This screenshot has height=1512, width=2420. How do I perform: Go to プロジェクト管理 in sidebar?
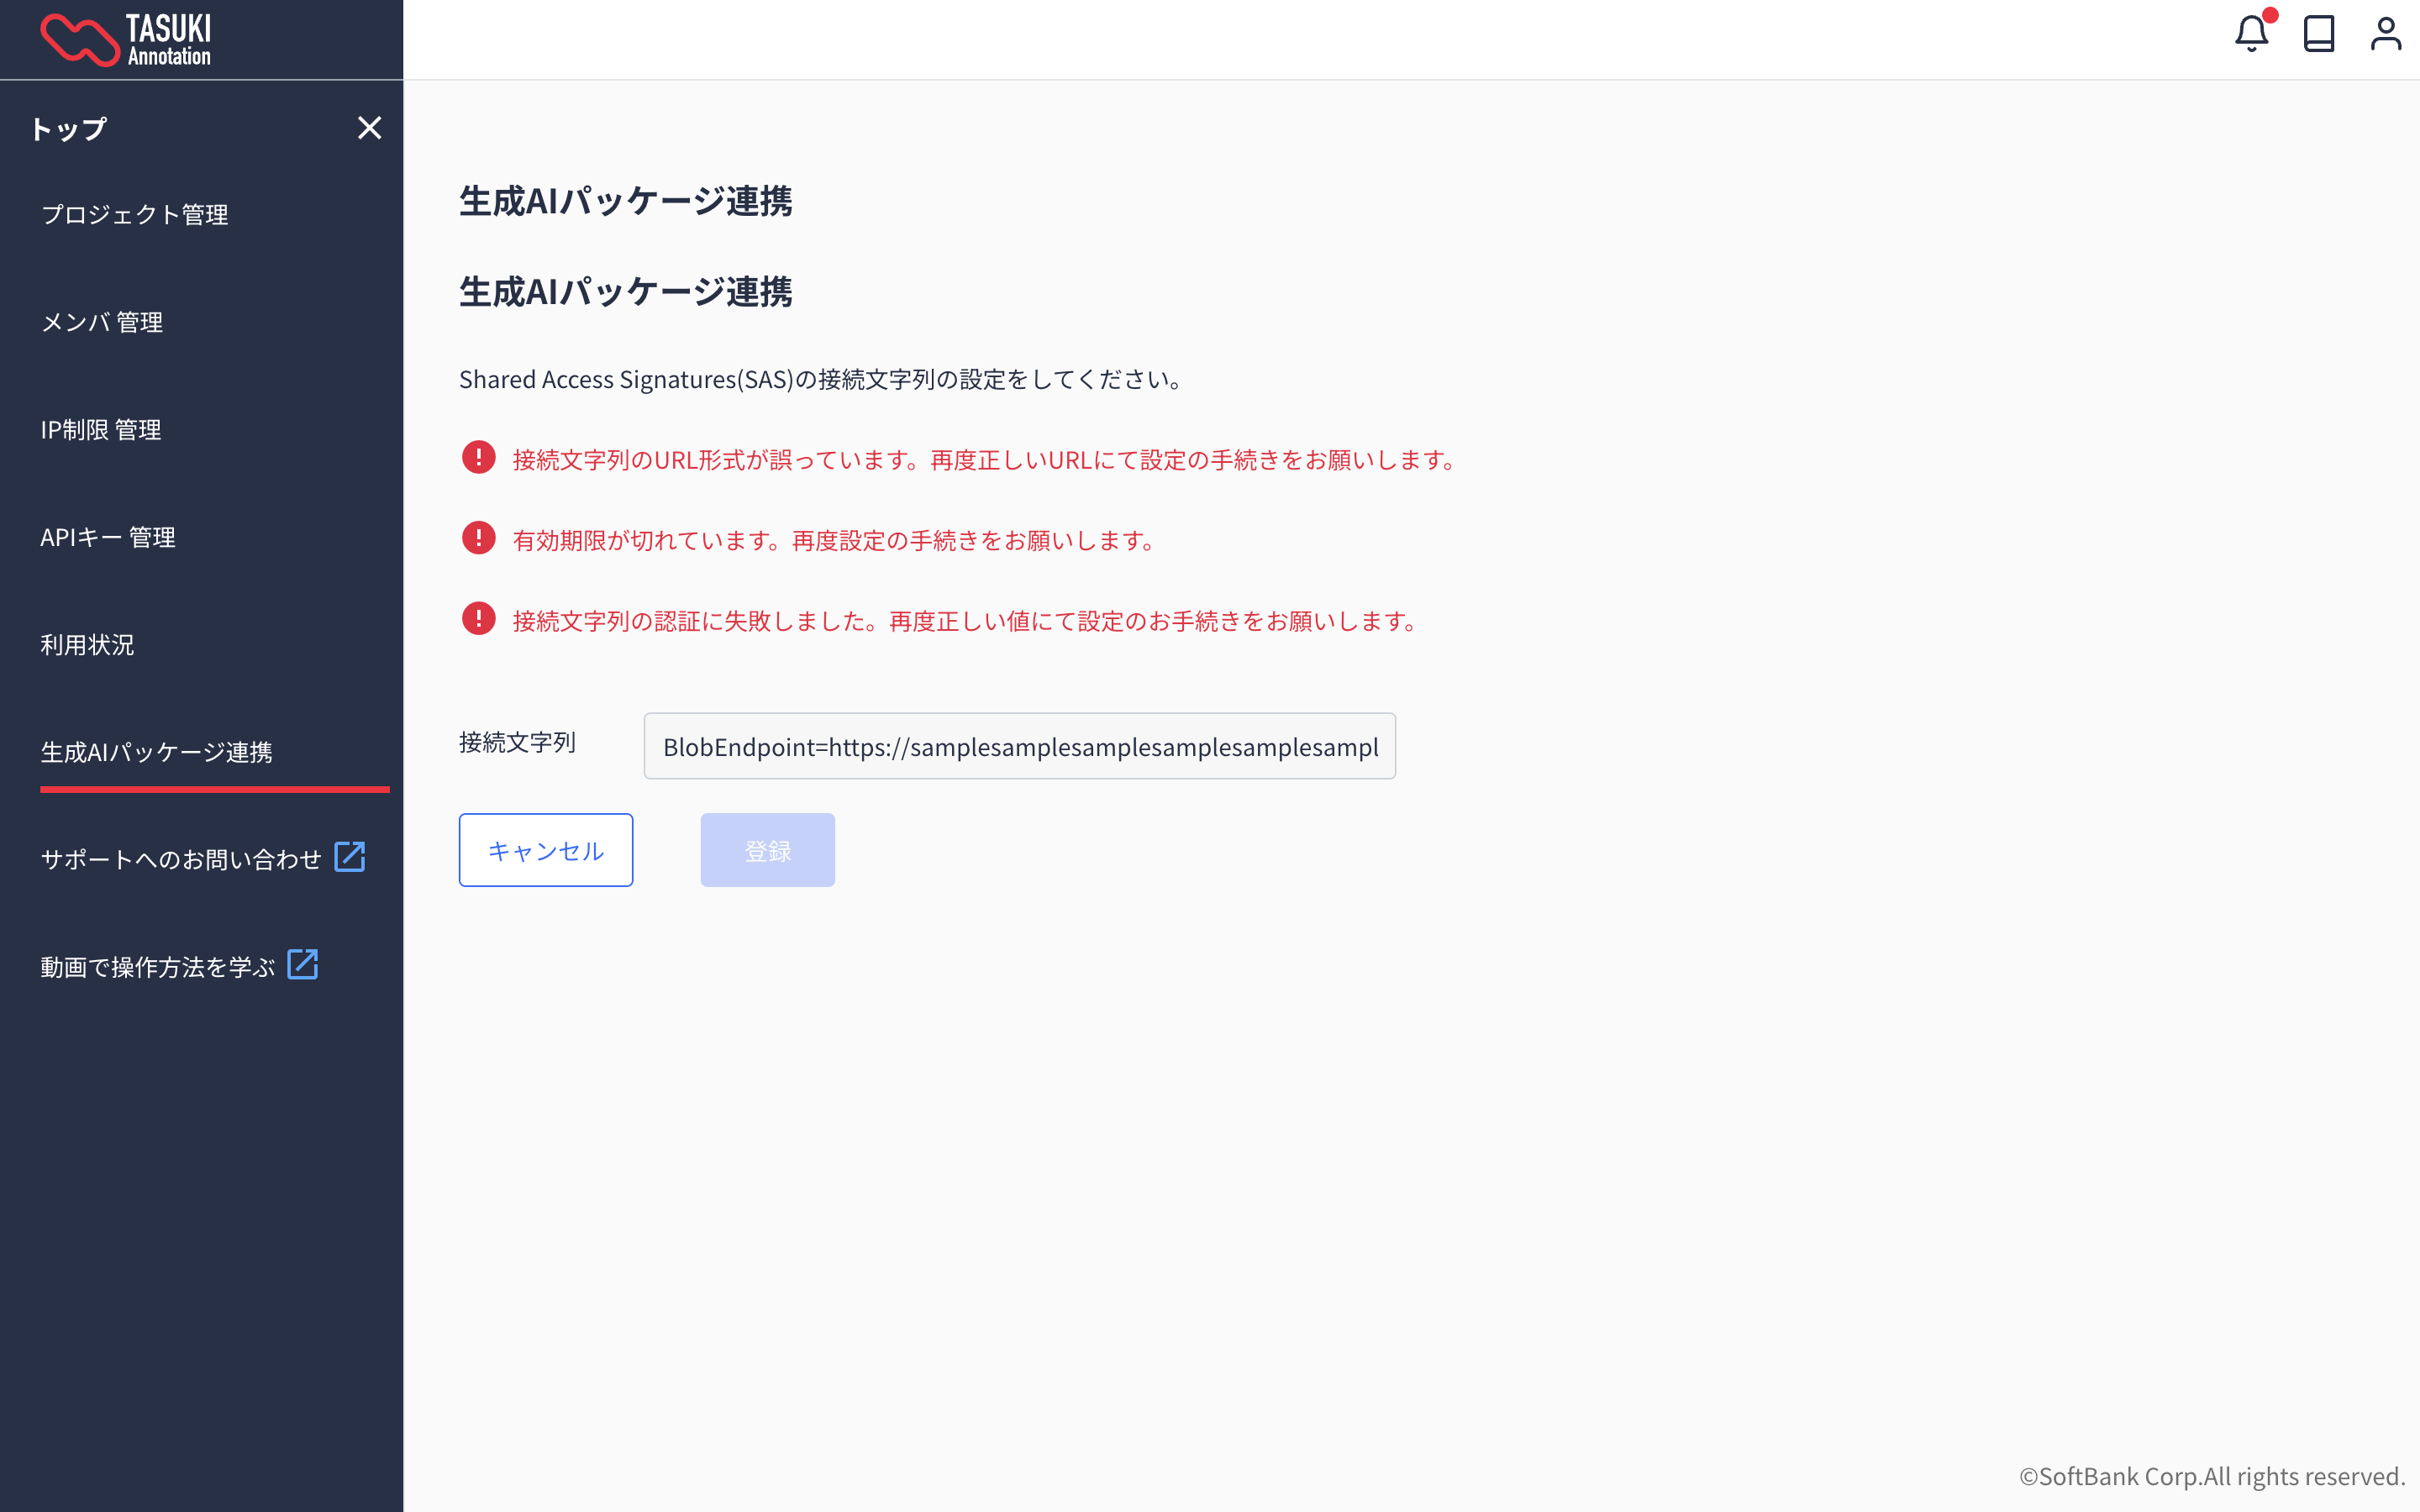pos(134,215)
